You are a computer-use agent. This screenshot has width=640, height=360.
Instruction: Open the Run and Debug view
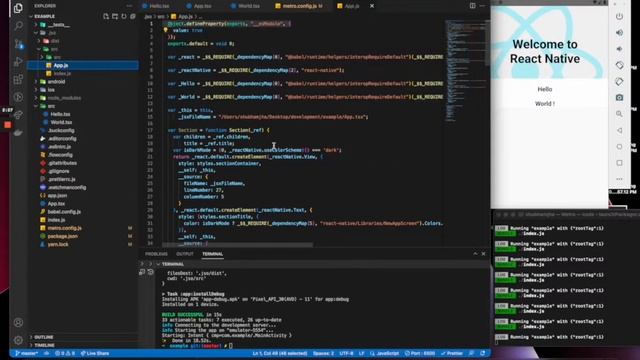pyautogui.click(x=18, y=61)
